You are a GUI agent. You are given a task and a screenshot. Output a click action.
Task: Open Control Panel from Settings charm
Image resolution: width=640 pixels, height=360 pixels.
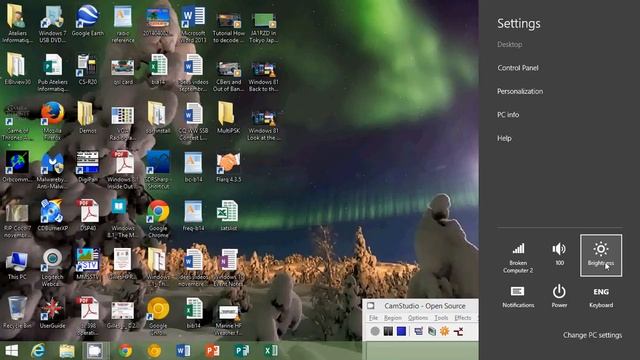pyautogui.click(x=518, y=68)
